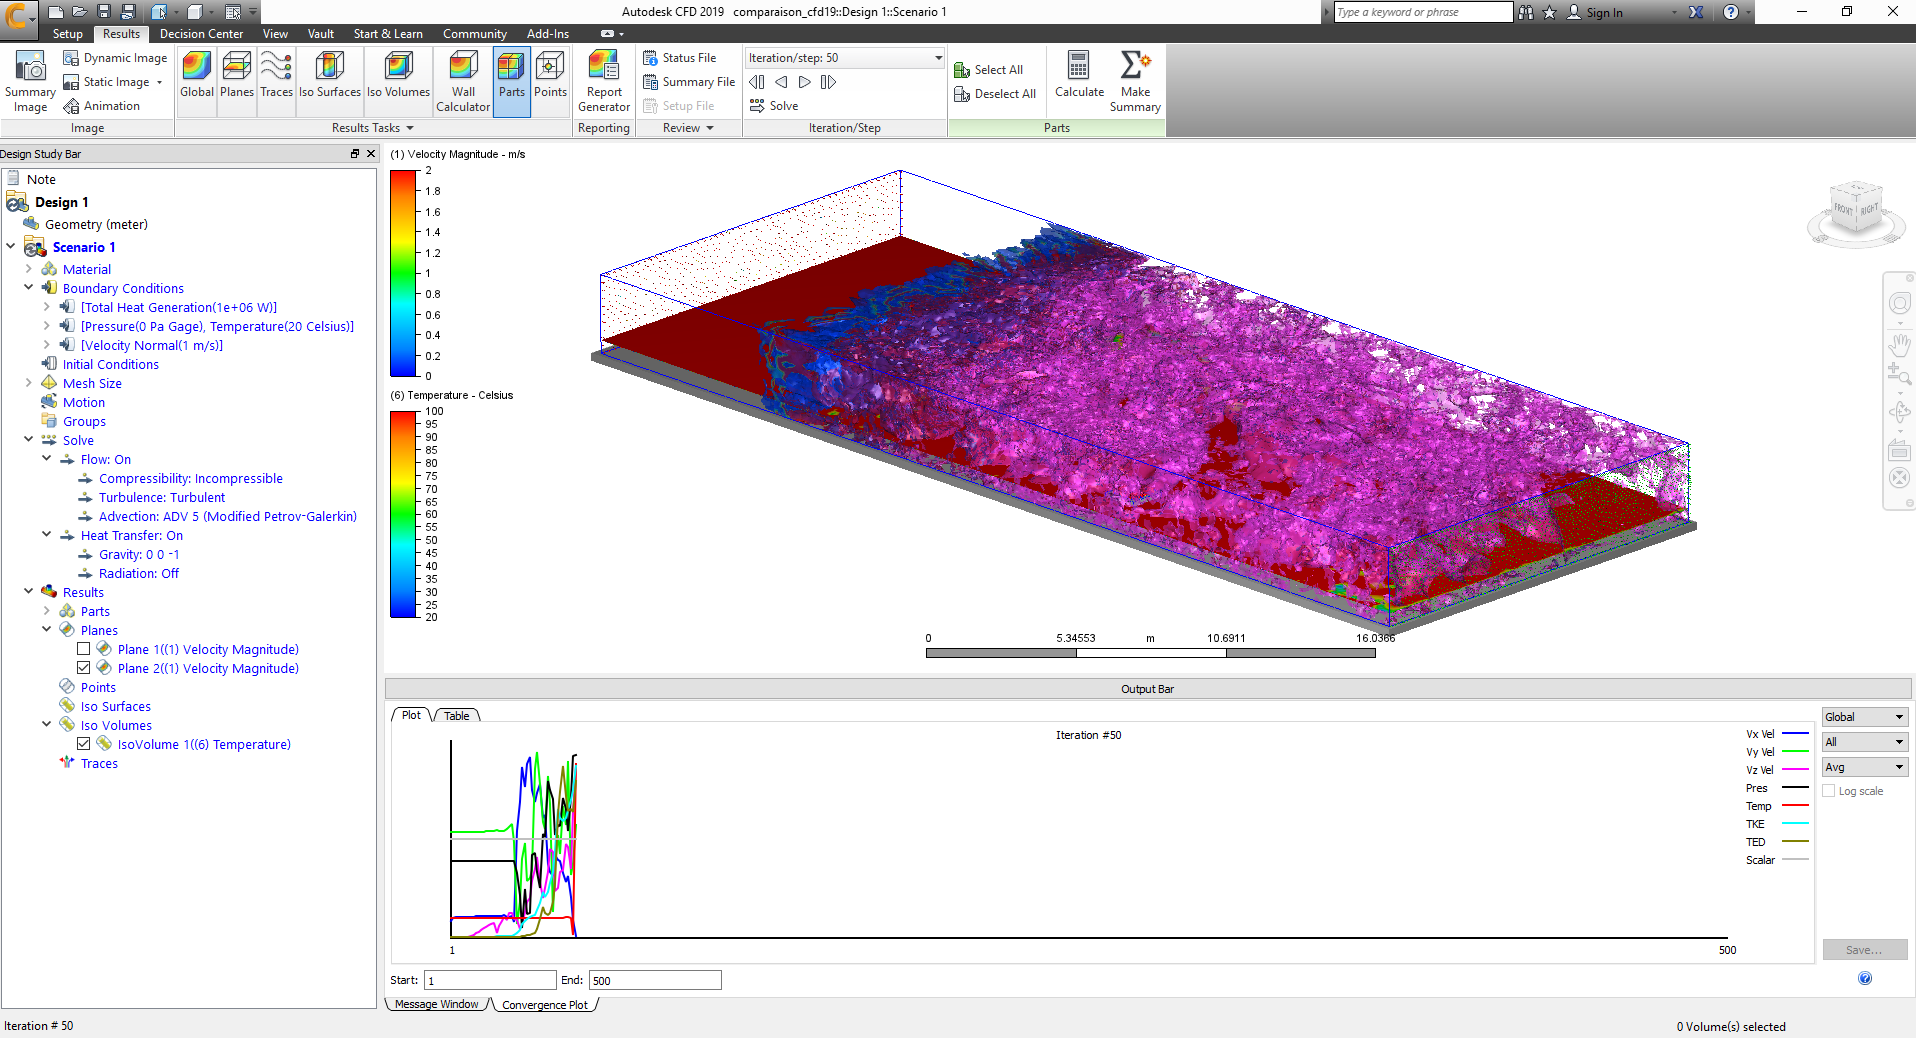This screenshot has height=1038, width=1916.
Task: Enable Log scale on convergence plot
Action: 1830,790
